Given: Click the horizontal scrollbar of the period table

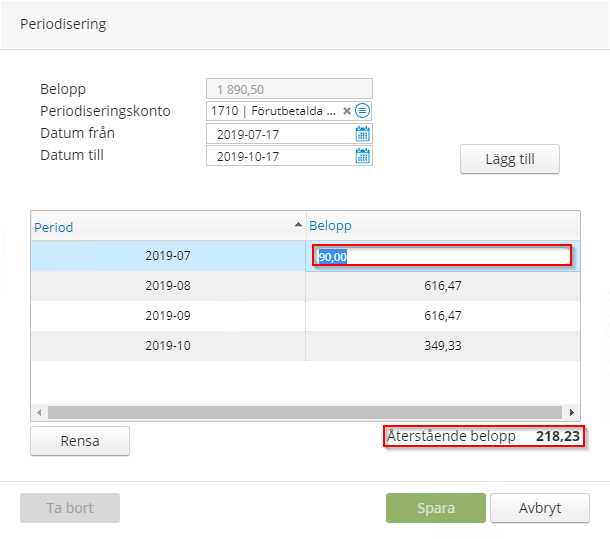Looking at the screenshot, I should tap(300, 412).
